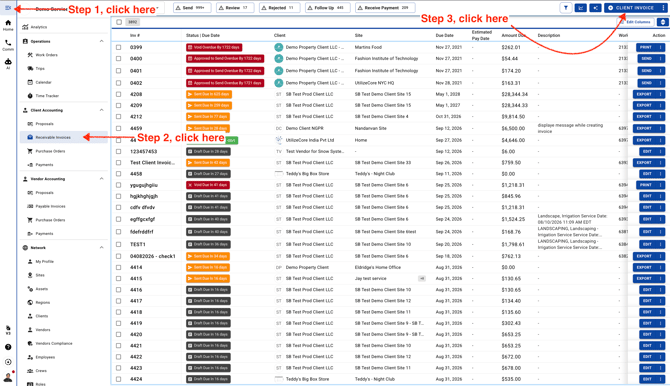The width and height of the screenshot is (670, 386).
Task: Click the share icon button
Action: 595,8
